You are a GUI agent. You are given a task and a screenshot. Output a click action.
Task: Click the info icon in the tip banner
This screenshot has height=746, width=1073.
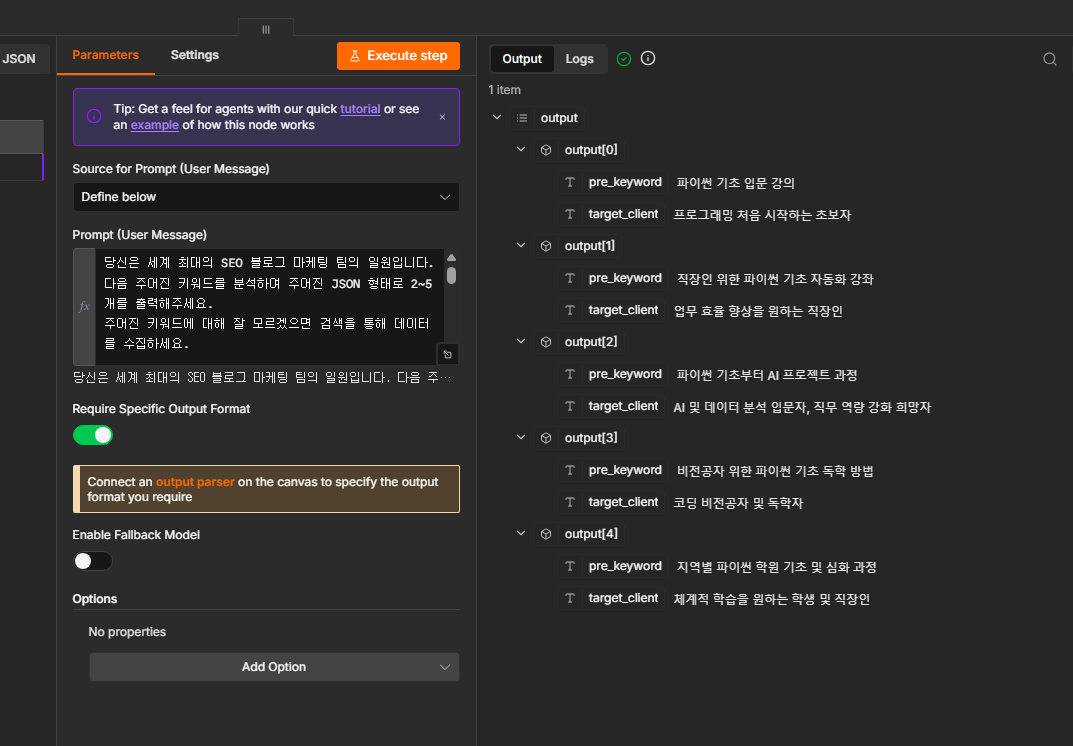click(94, 116)
